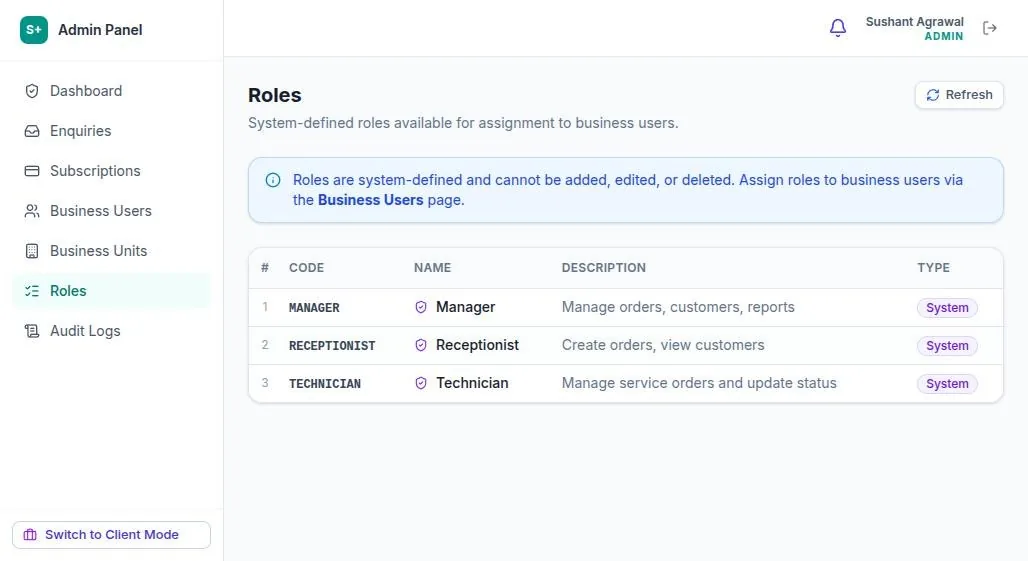Image resolution: width=1028 pixels, height=561 pixels.
Task: Click the subtitle about system-defined roles
Action: click(x=463, y=123)
